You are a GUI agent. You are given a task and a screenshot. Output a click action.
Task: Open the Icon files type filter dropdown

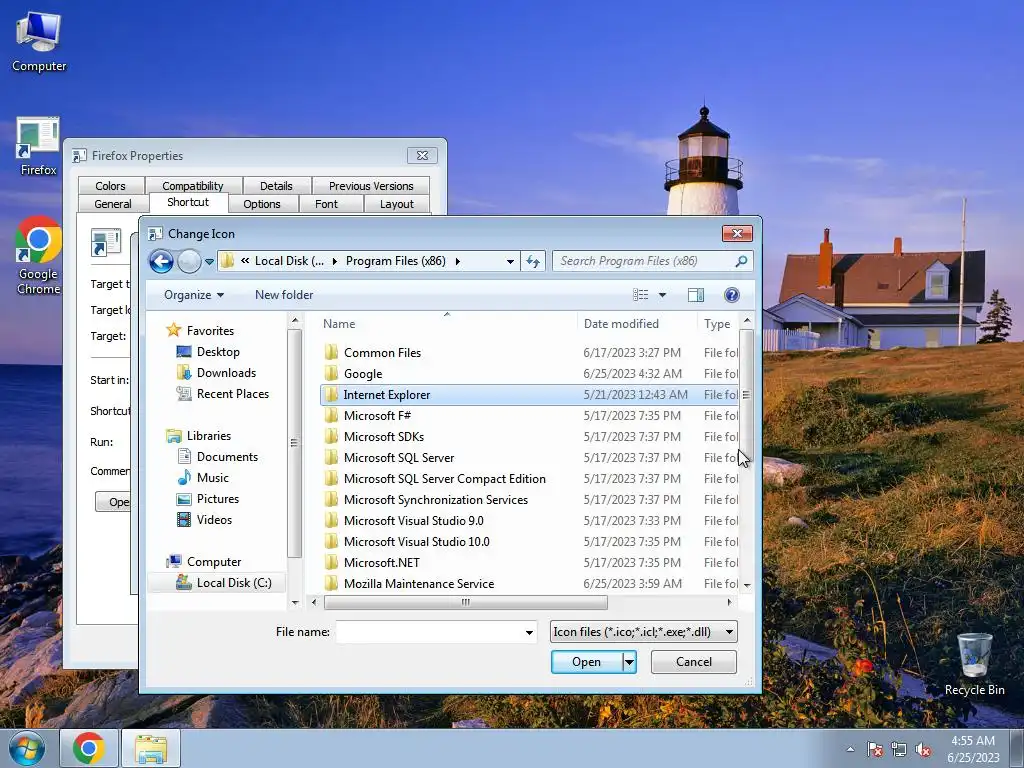(644, 632)
